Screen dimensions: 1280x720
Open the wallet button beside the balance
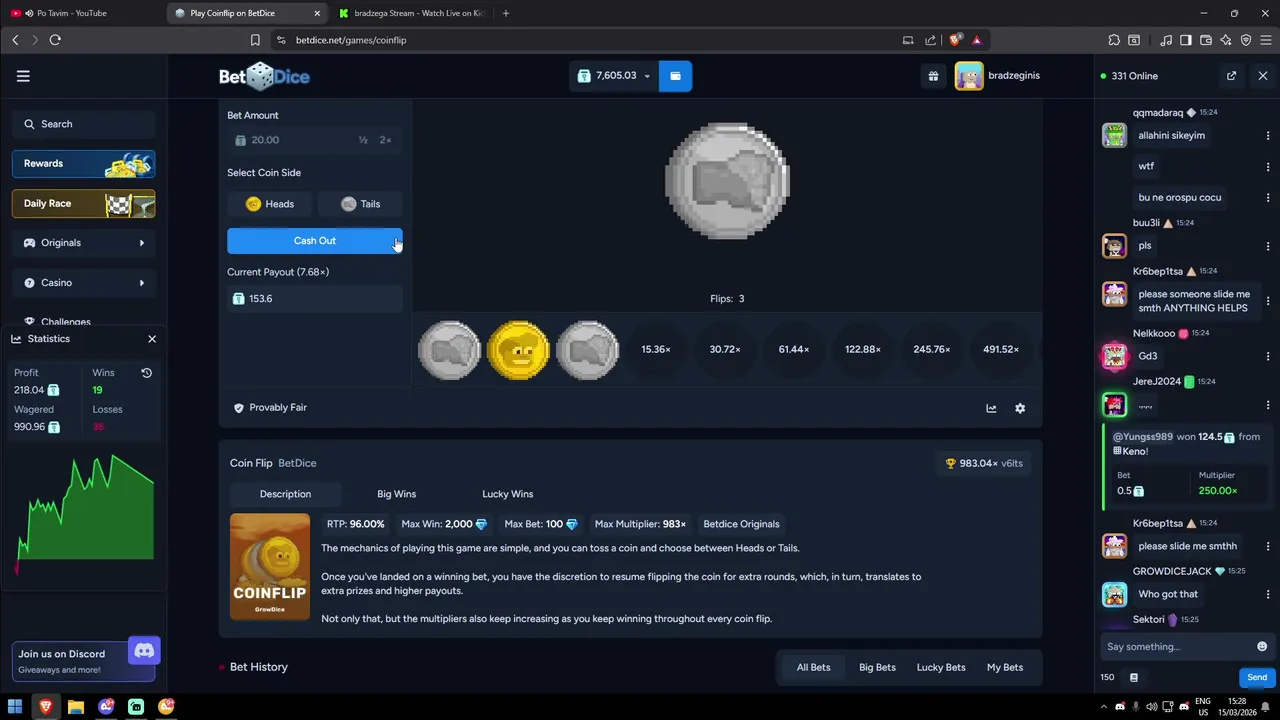675,76
